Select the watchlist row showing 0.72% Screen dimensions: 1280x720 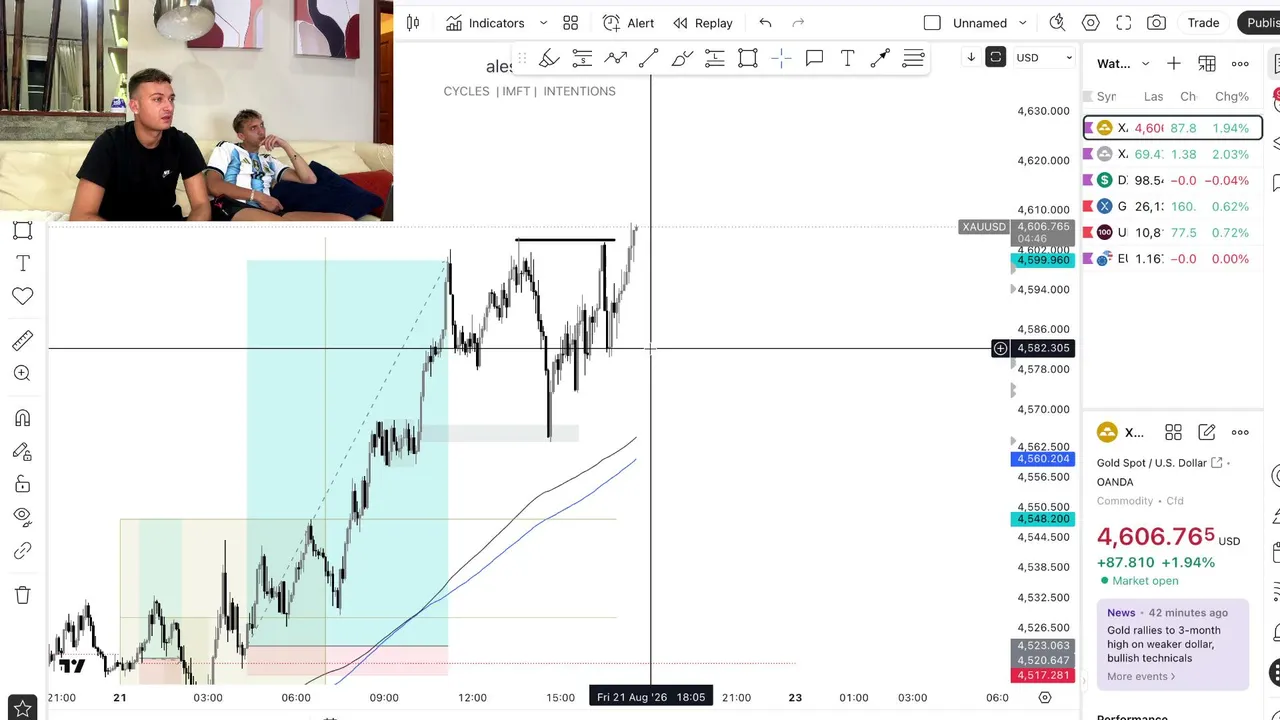coord(1173,232)
